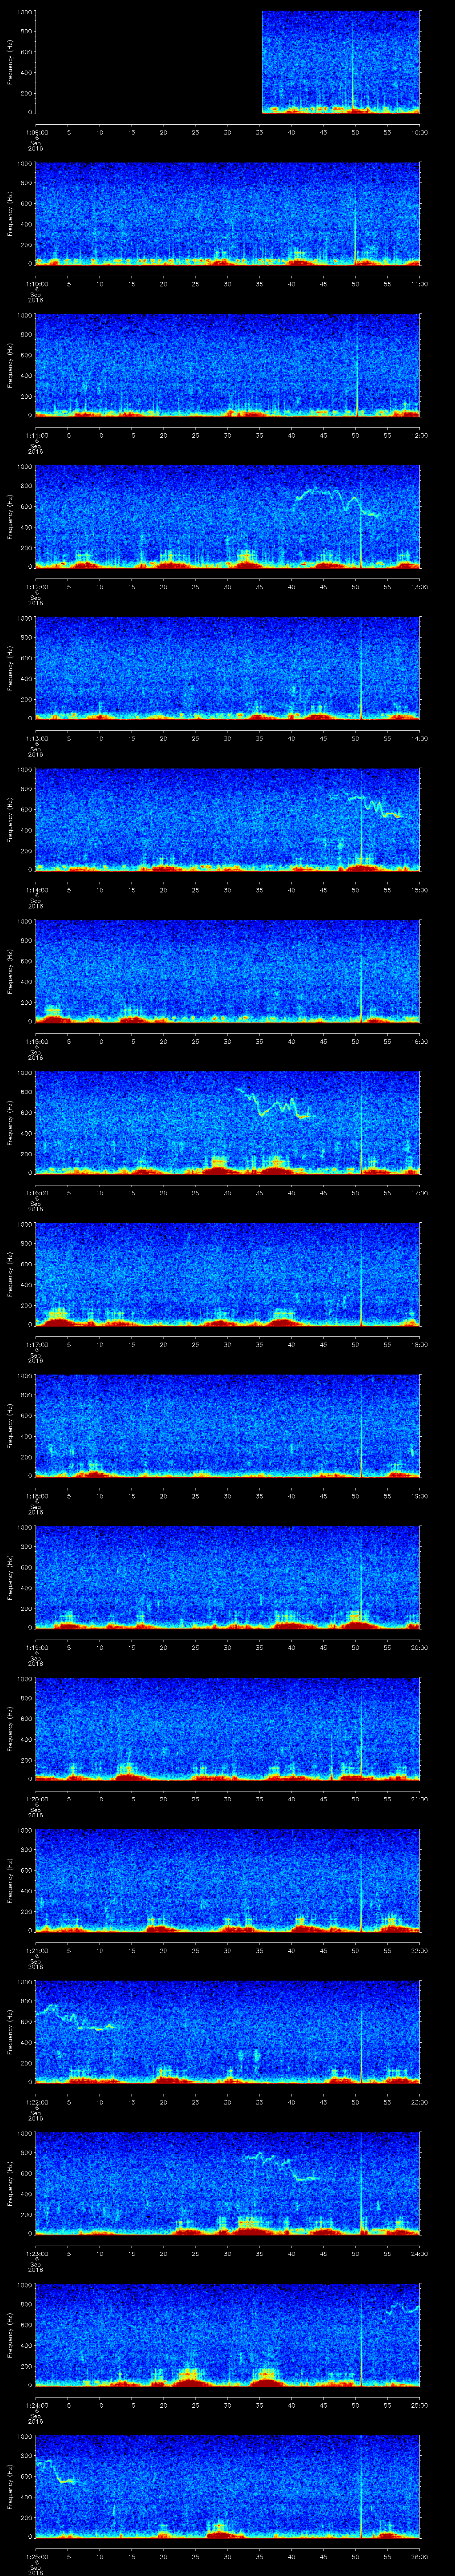The height and width of the screenshot is (2576, 455).
Task: Click the 1:21:00 time axis label
Action: click(36, 1950)
